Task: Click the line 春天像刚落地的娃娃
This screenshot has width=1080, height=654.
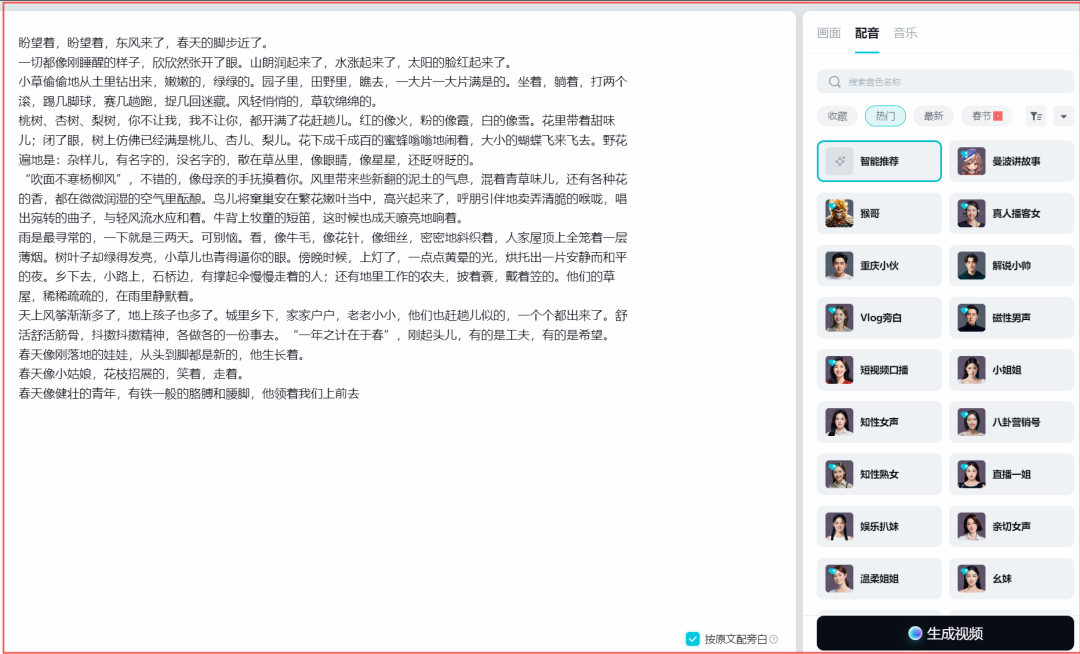Action: tap(162, 355)
